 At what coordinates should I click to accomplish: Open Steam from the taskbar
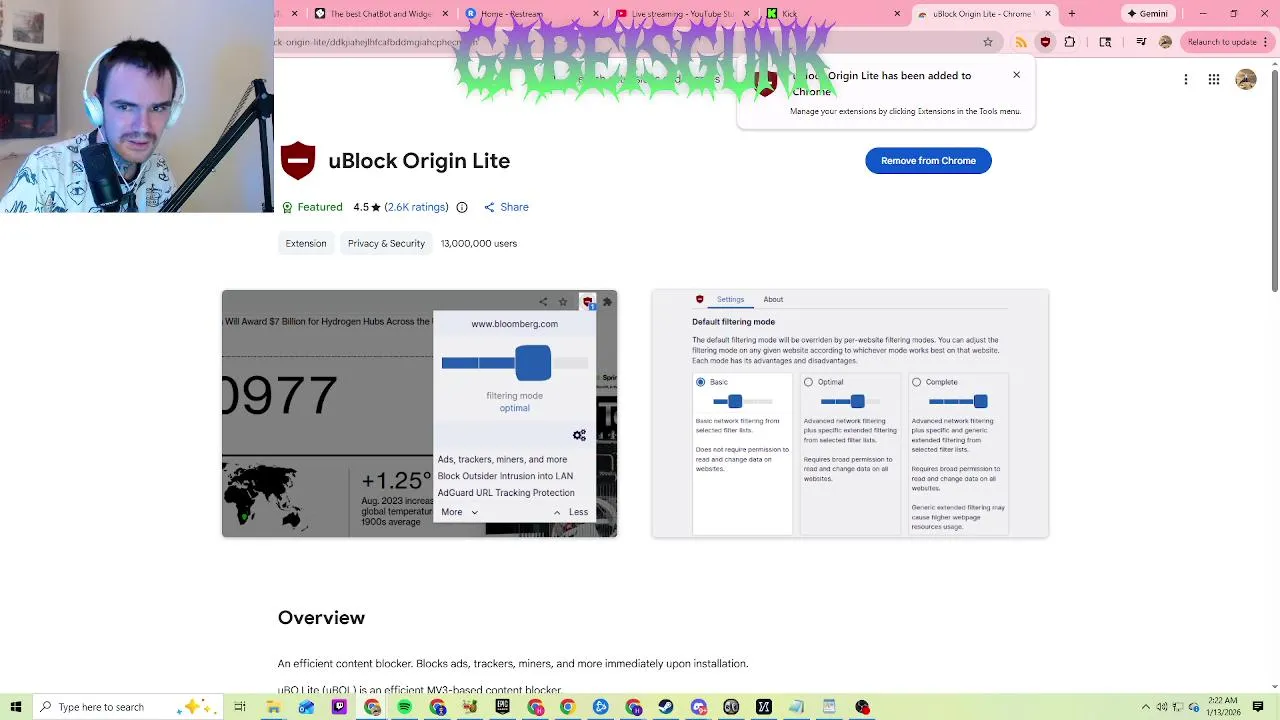point(665,707)
